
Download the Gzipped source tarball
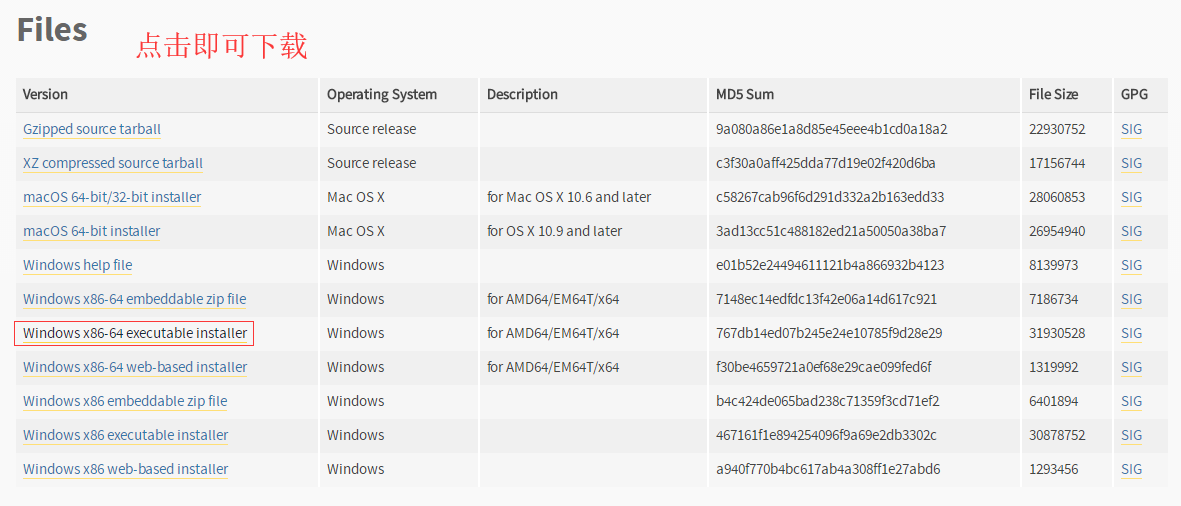pyautogui.click(x=92, y=129)
